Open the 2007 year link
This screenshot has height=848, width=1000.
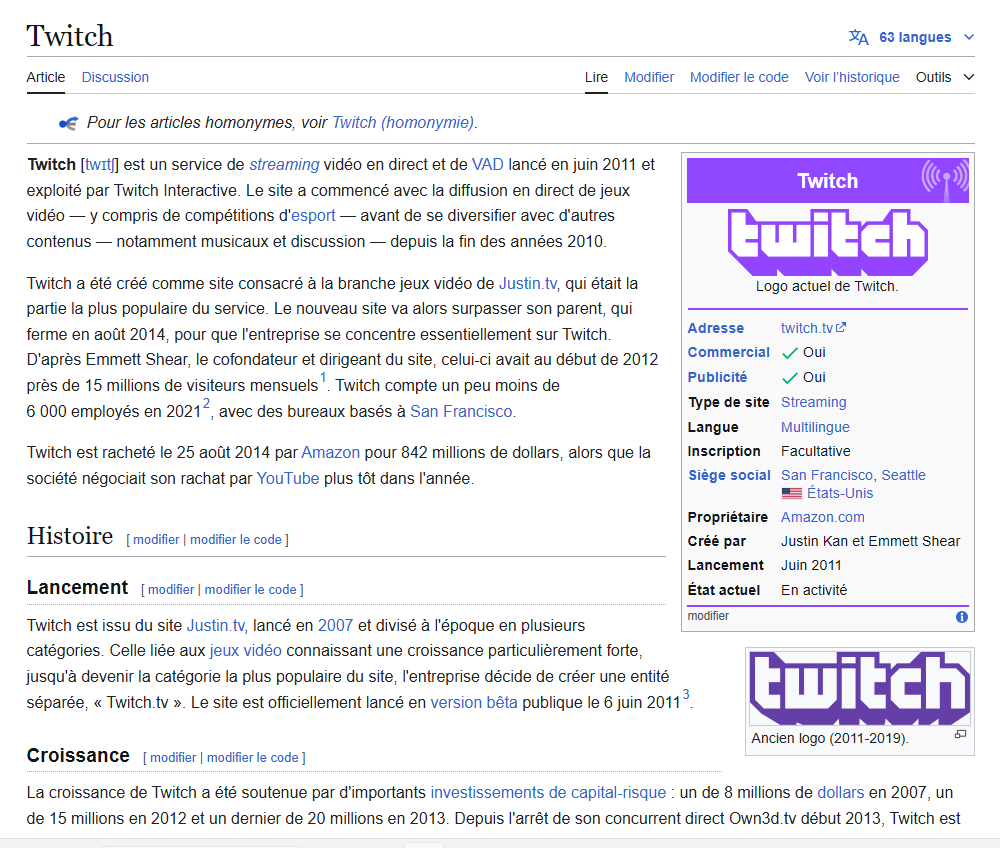click(335, 625)
